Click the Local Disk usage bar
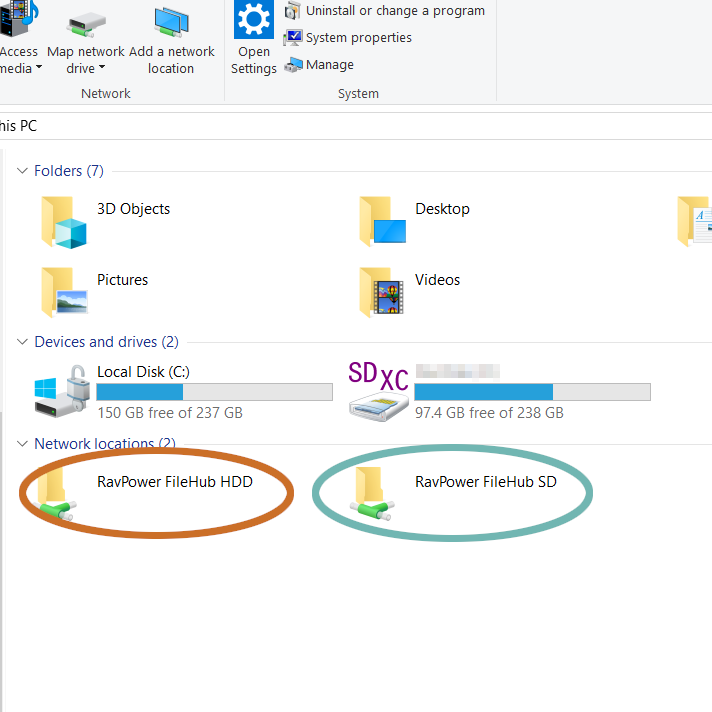 click(x=214, y=392)
